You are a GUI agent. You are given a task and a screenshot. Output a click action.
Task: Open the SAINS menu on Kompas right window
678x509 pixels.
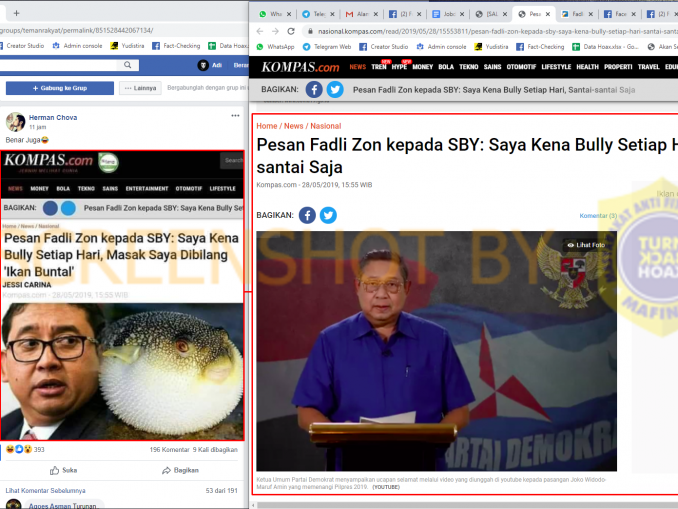[x=492, y=67]
